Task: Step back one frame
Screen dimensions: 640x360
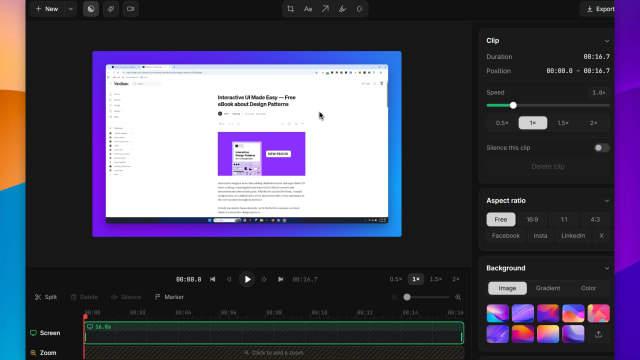Action: pyautogui.click(x=229, y=280)
